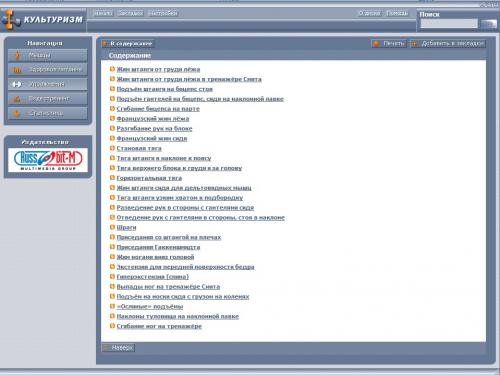Open the Здоровое питание navigation section

tap(48, 70)
